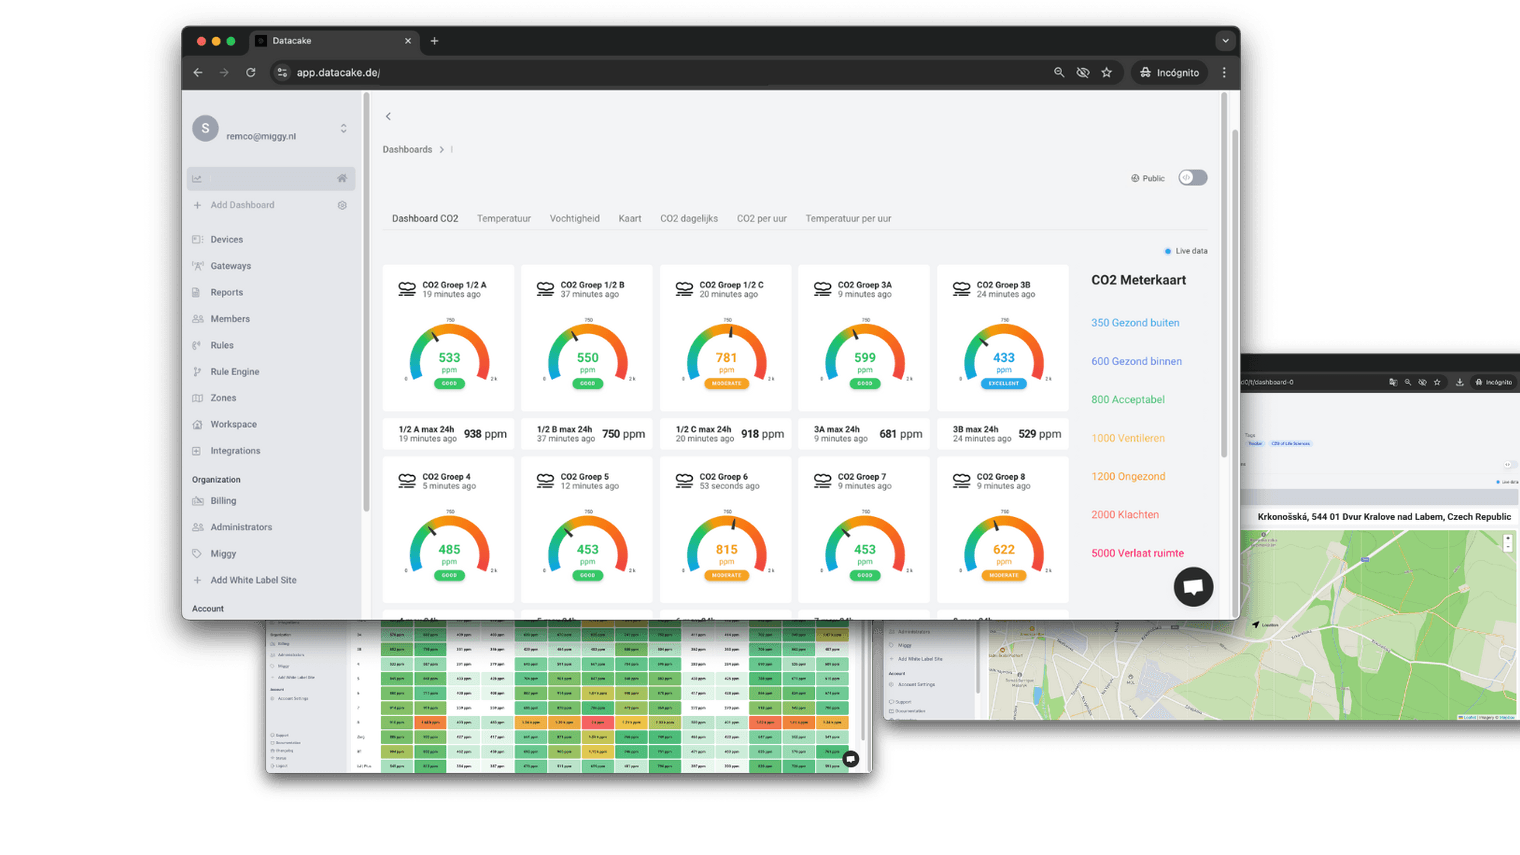1520x855 pixels.
Task: Toggle the Public dashboard switch
Action: (x=1192, y=178)
